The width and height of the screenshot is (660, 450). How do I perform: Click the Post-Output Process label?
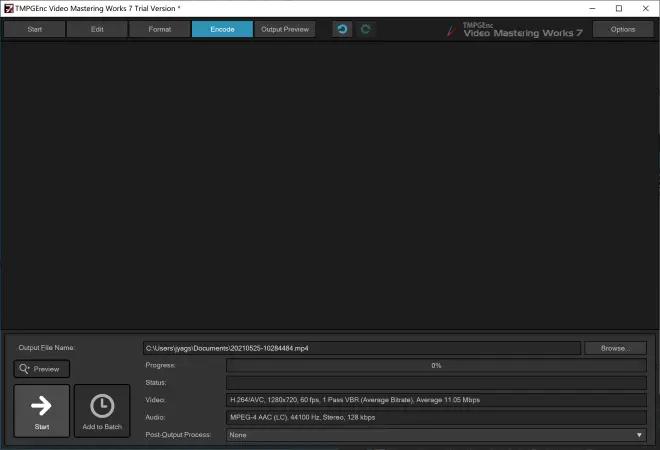click(178, 434)
